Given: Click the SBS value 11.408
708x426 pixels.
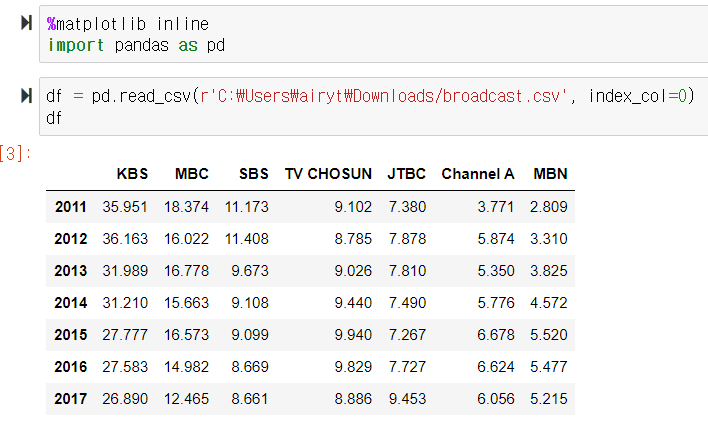Looking at the screenshot, I should (247, 239).
